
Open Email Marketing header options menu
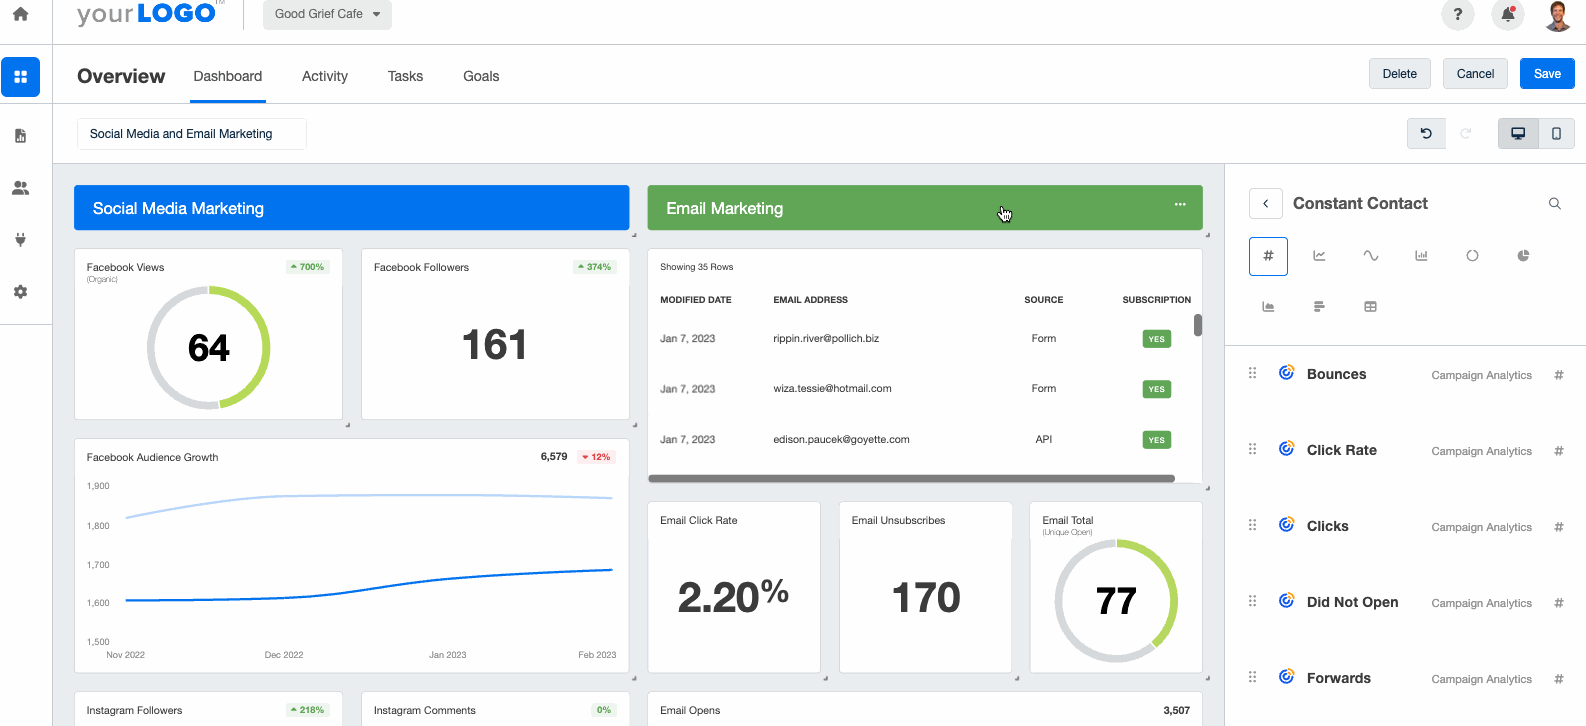point(1180,205)
